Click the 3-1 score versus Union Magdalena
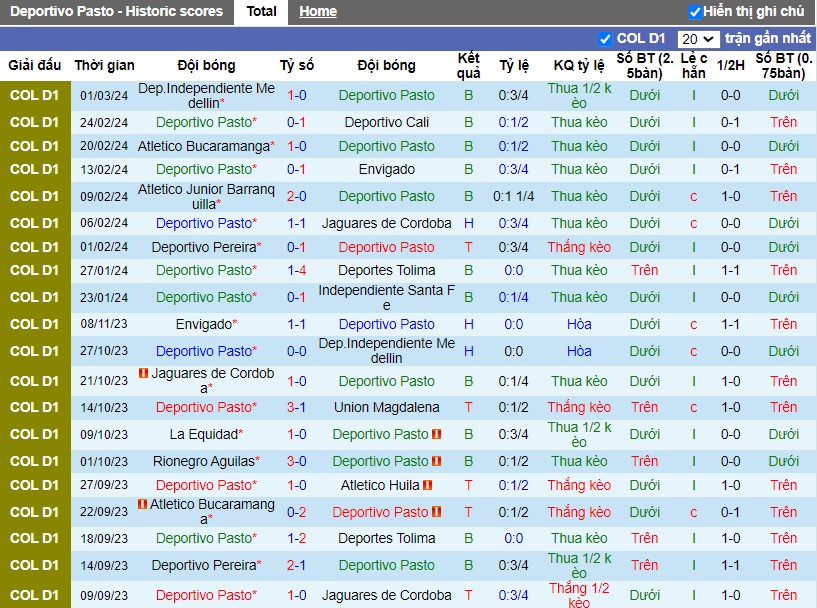 (296, 407)
